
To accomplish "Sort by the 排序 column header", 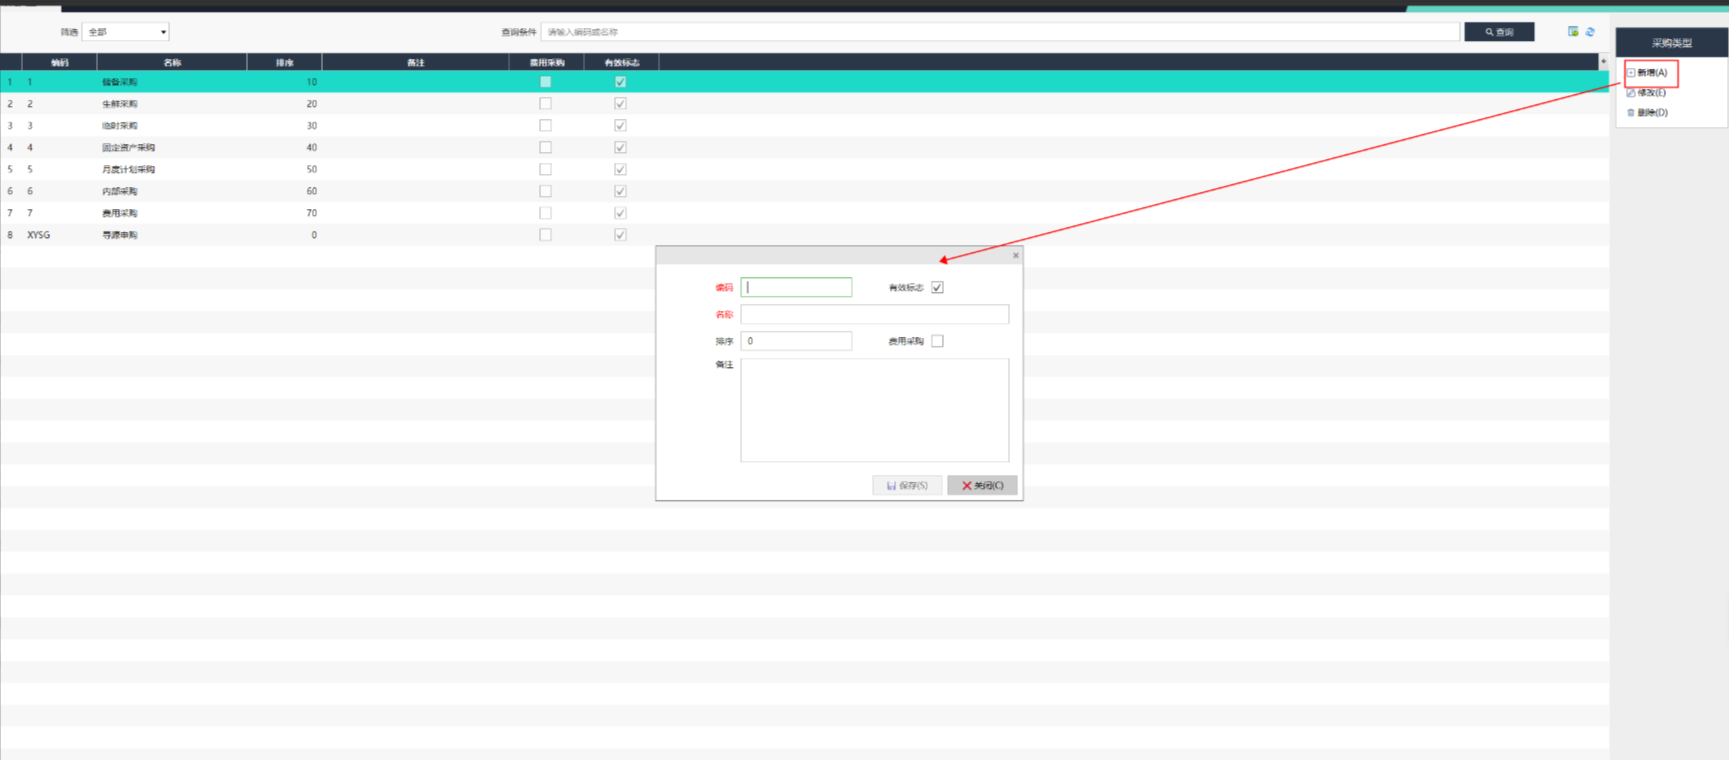I will [x=284, y=63].
